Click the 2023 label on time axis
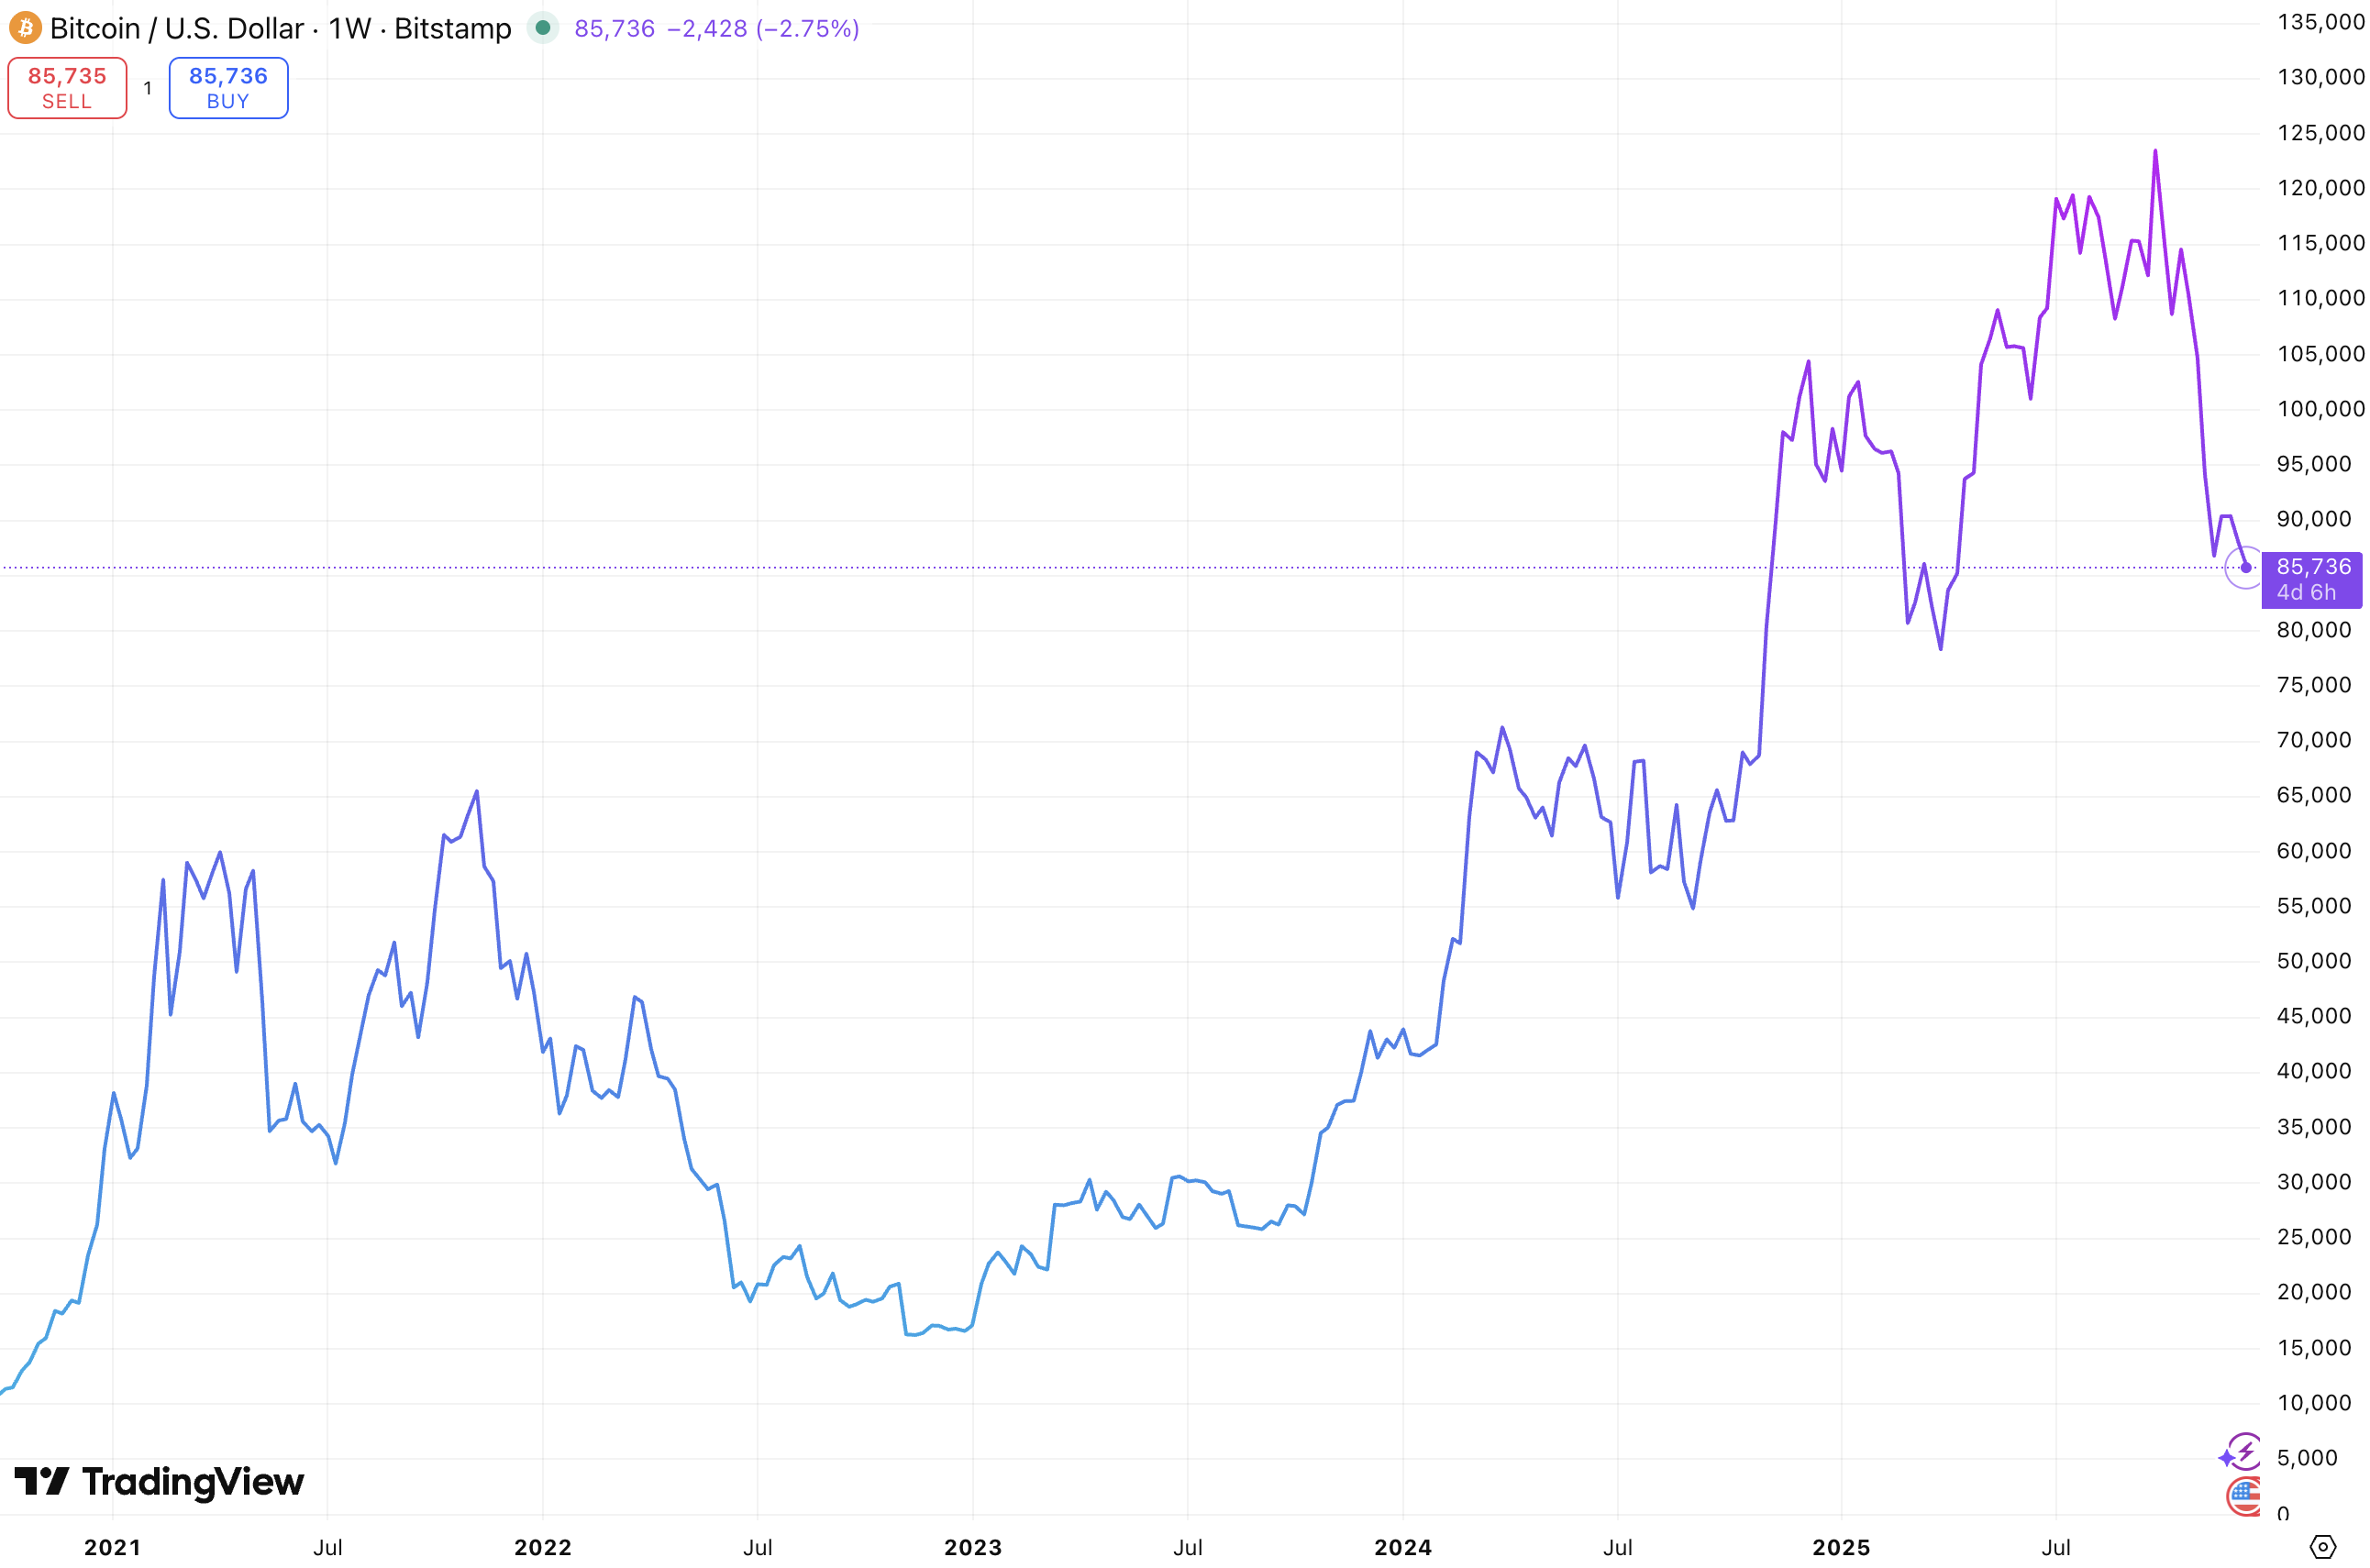The height and width of the screenshot is (1568, 2370). pyautogui.click(x=972, y=1547)
